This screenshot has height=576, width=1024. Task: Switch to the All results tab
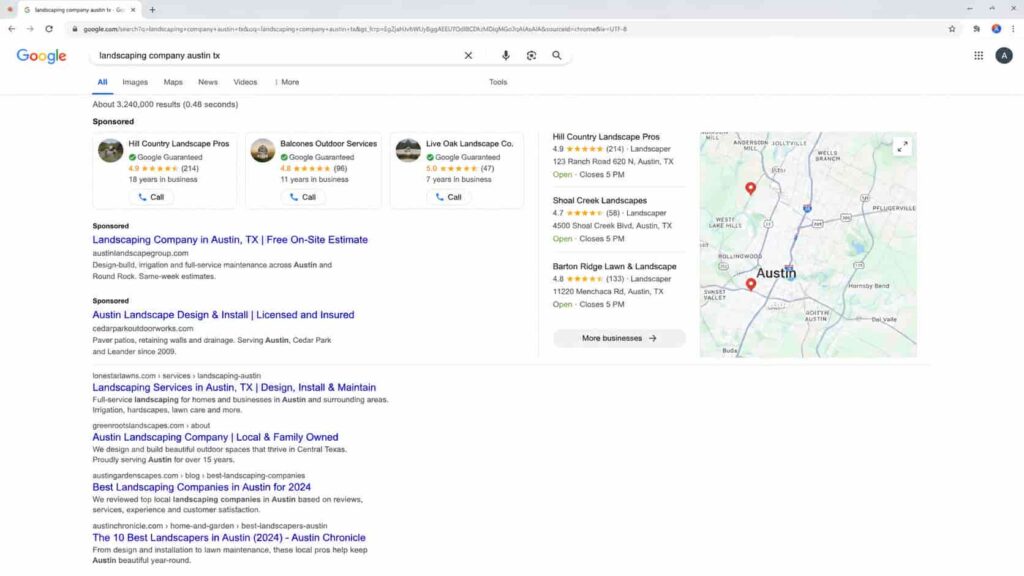pos(103,82)
